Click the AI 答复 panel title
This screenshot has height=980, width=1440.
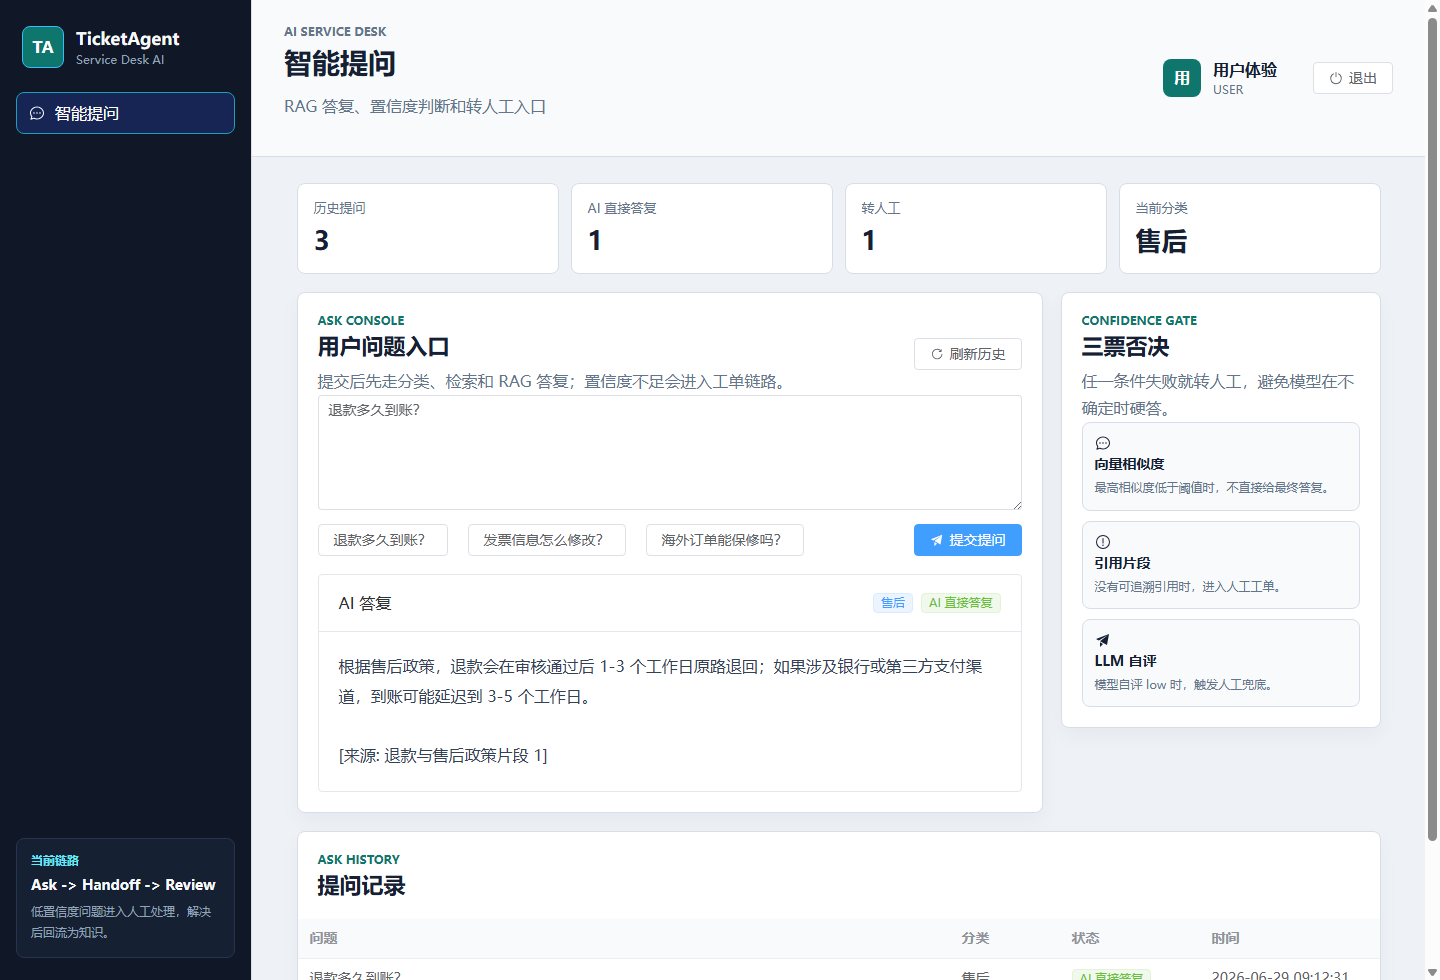[x=365, y=603]
